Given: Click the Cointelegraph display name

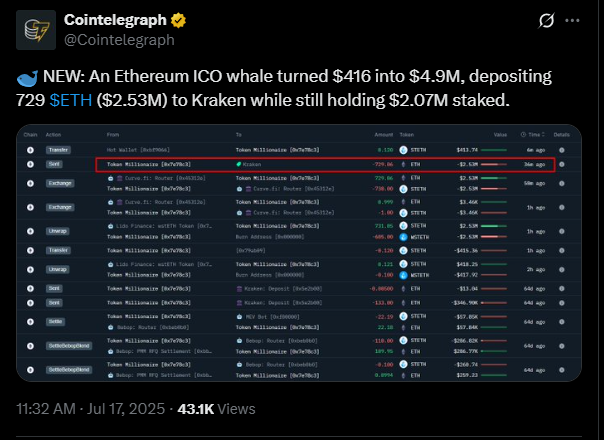Looking at the screenshot, I should click(115, 20).
